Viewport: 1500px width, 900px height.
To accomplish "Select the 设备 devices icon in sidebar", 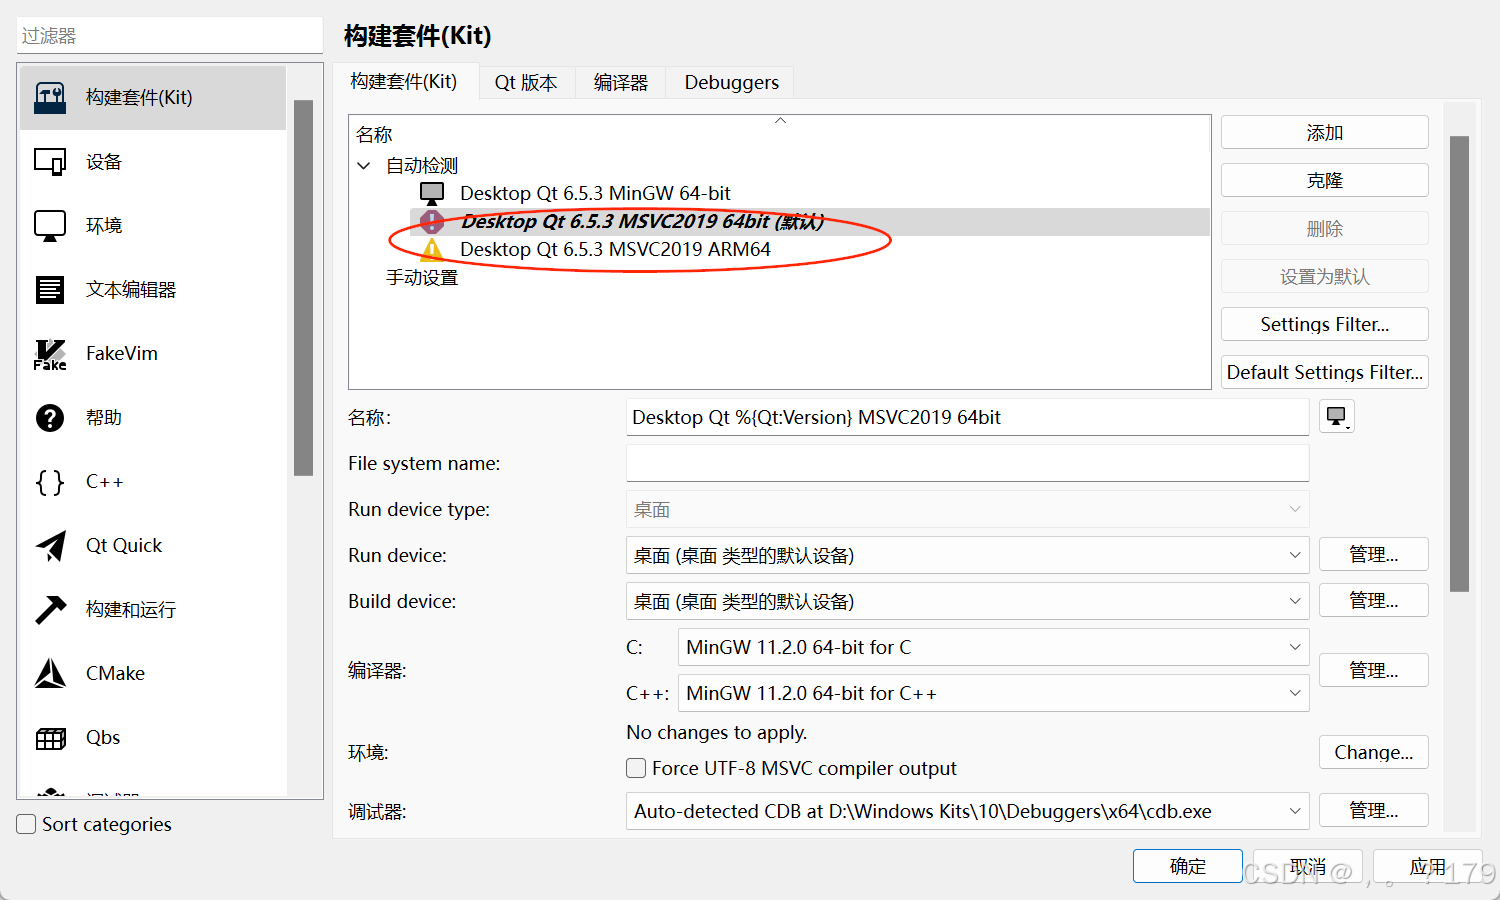I will (x=50, y=162).
